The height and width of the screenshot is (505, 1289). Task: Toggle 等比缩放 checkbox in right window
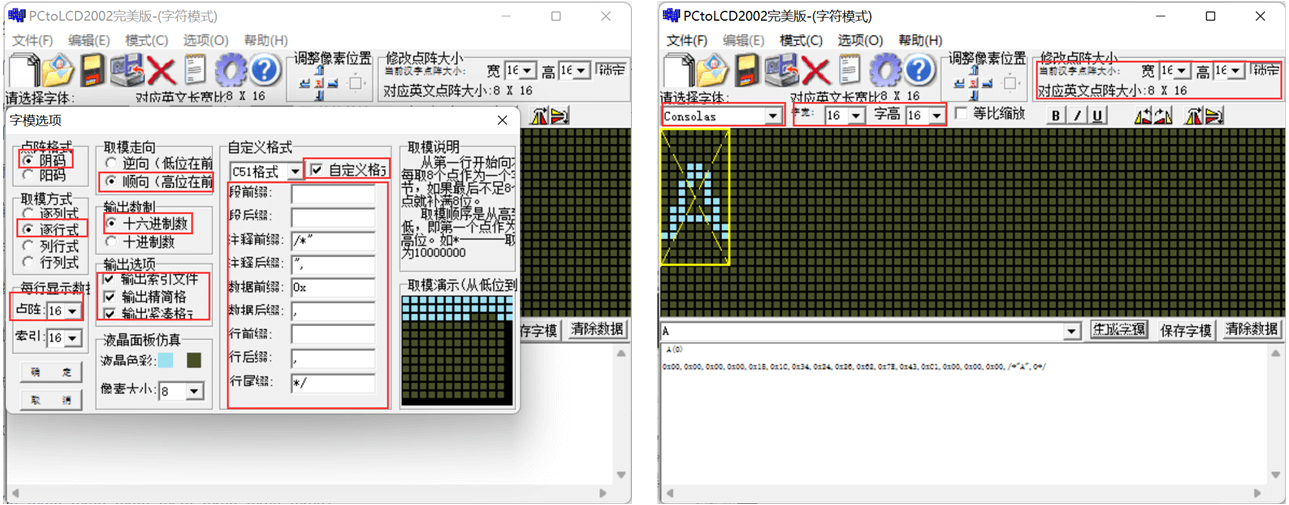tap(962, 113)
